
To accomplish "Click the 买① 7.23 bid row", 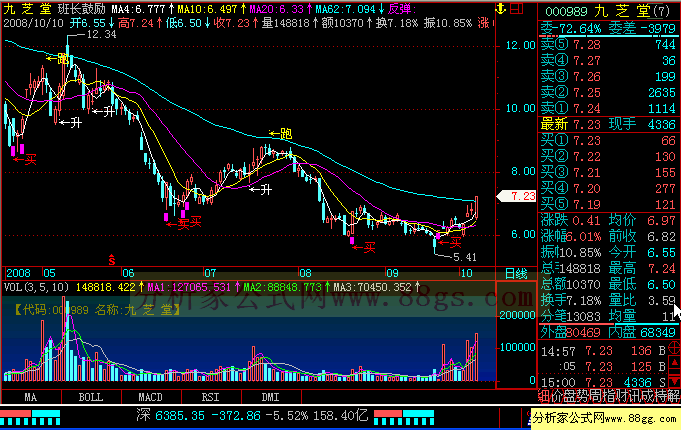I will pos(608,140).
